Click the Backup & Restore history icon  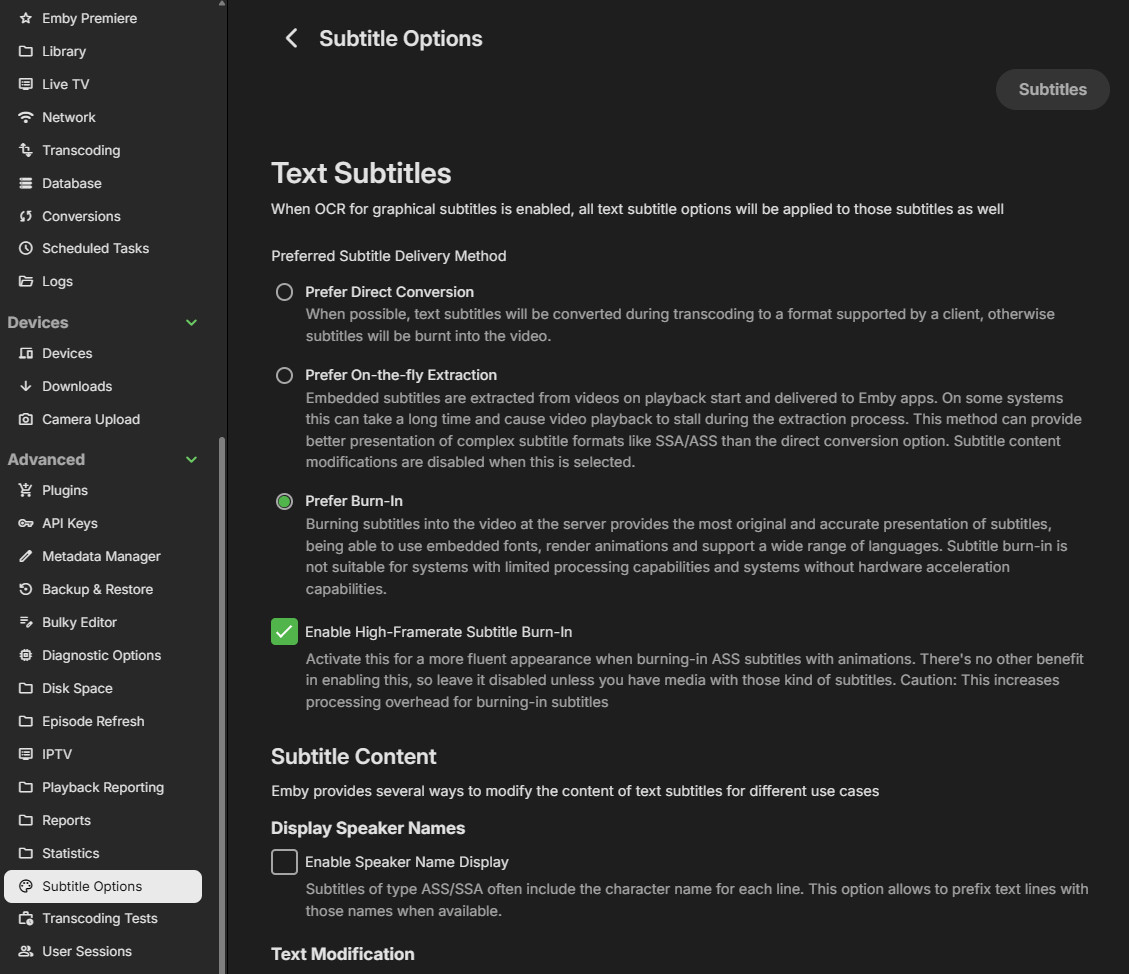pyautogui.click(x=26, y=589)
